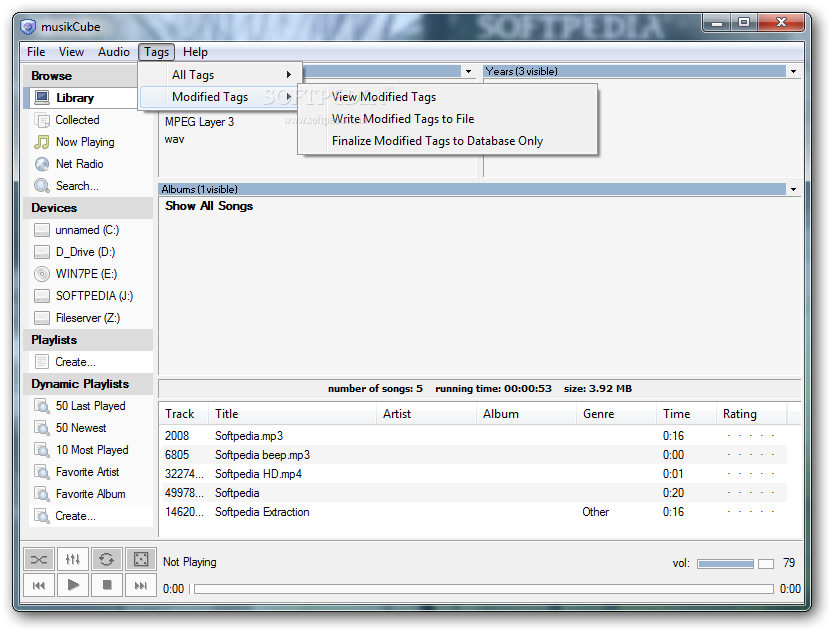832x632 pixels.
Task: Click the musikCube app icon in title bar
Action: click(28, 26)
